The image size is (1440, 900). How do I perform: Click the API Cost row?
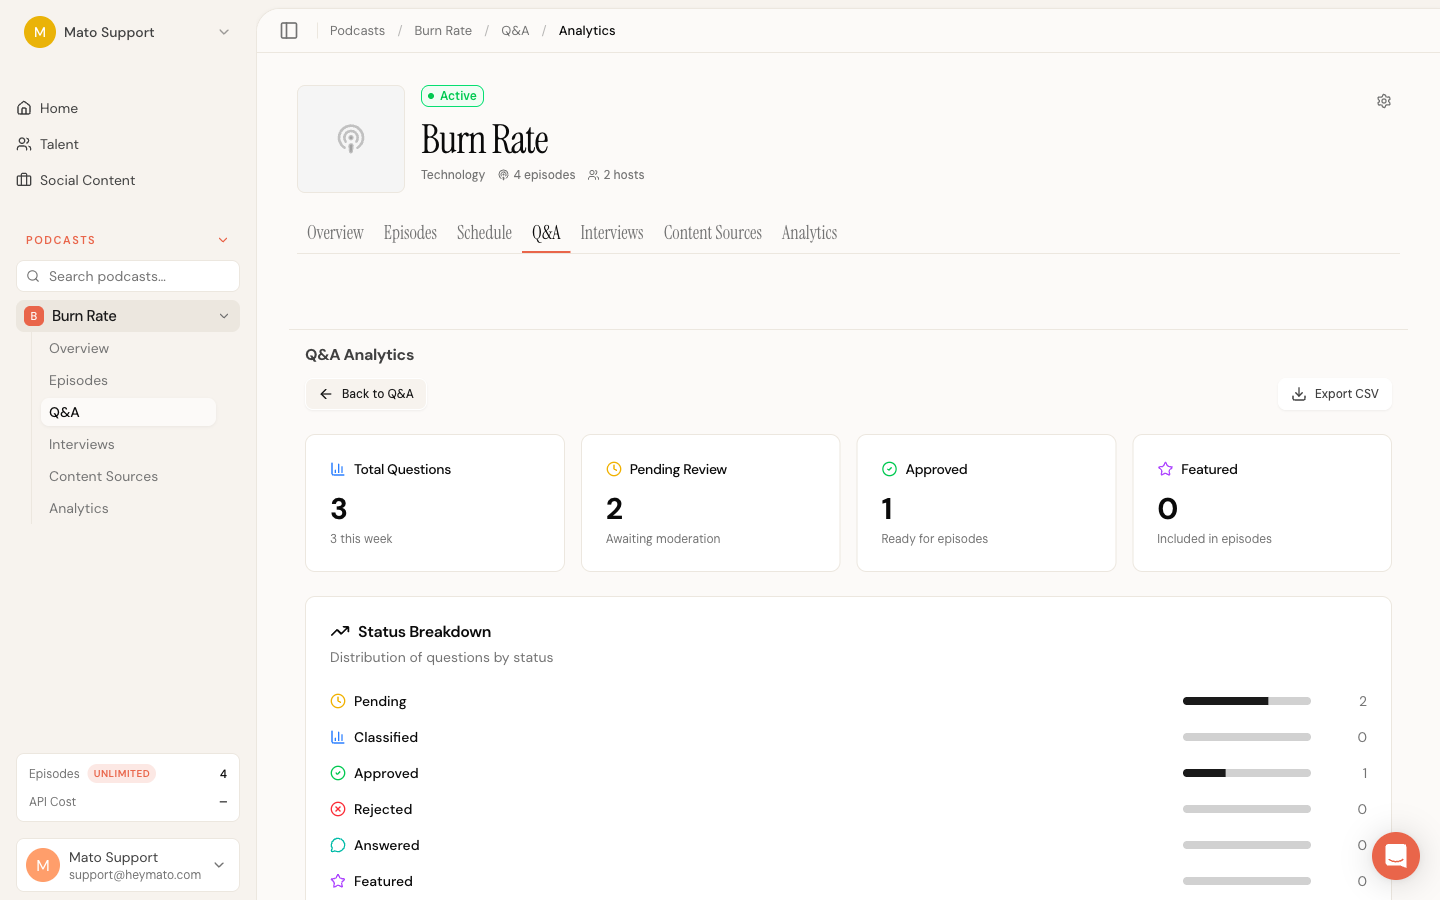point(128,802)
